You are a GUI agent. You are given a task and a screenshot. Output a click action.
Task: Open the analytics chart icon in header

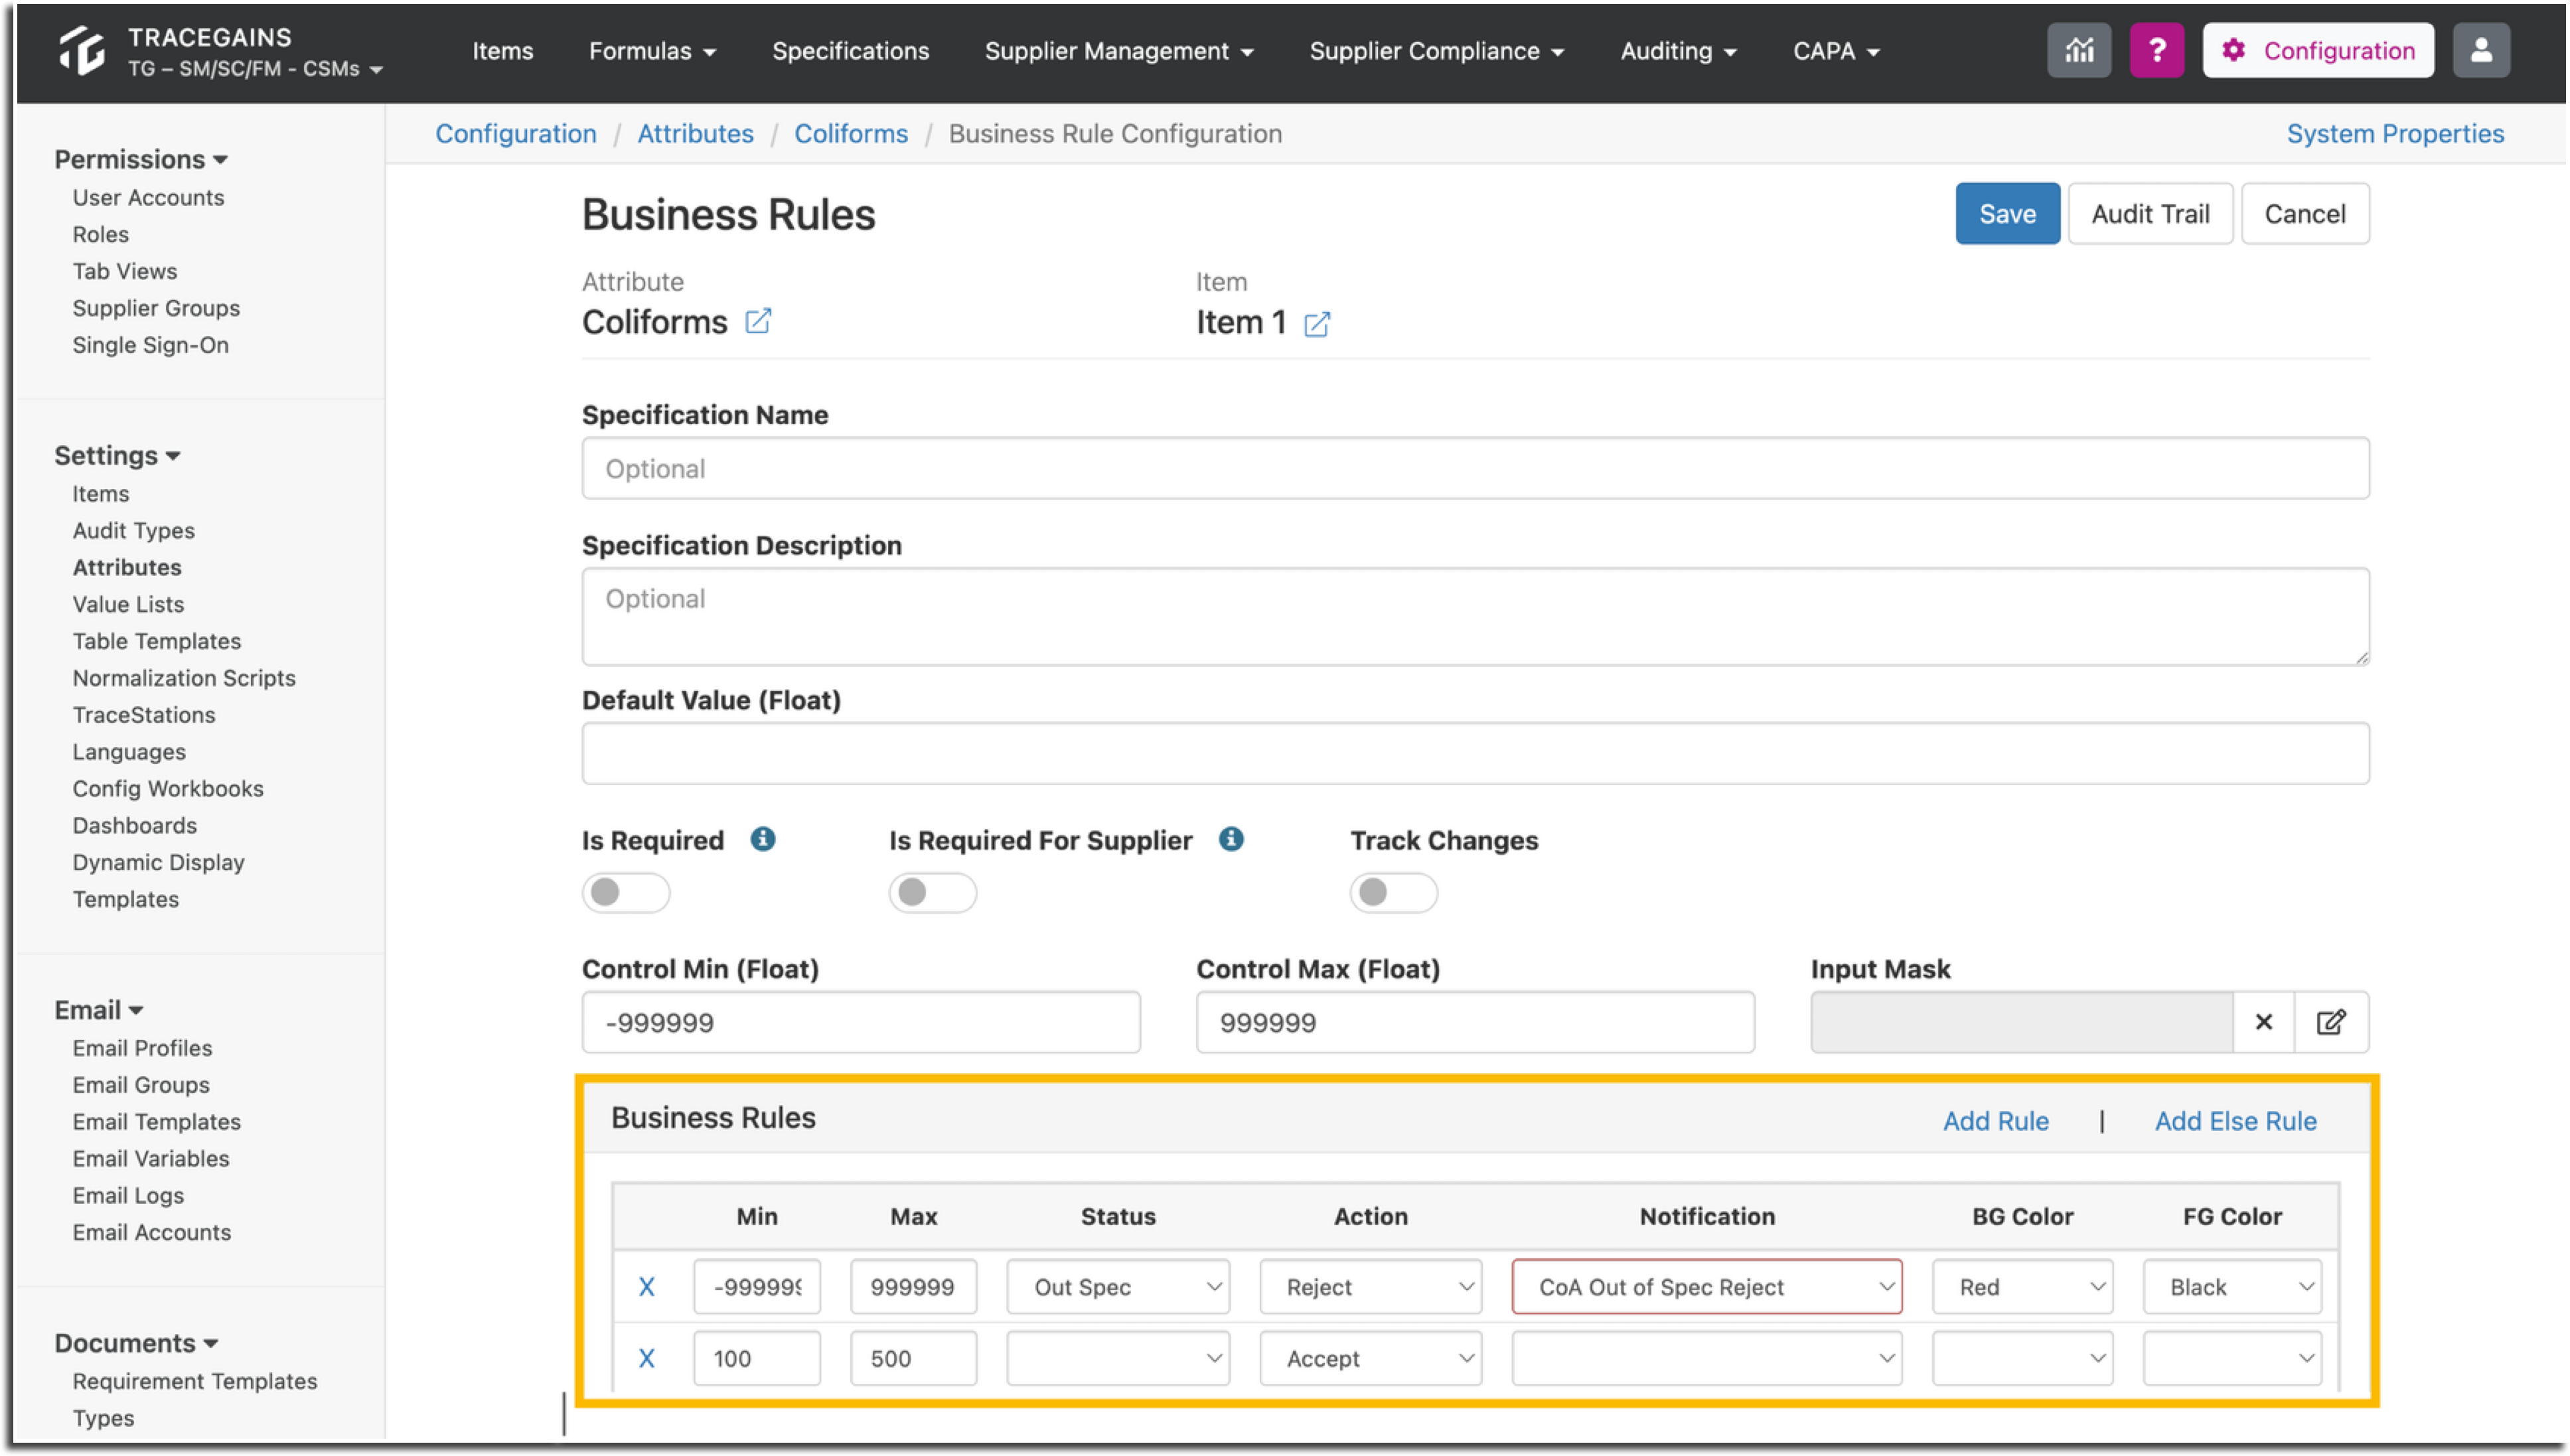click(x=2078, y=51)
